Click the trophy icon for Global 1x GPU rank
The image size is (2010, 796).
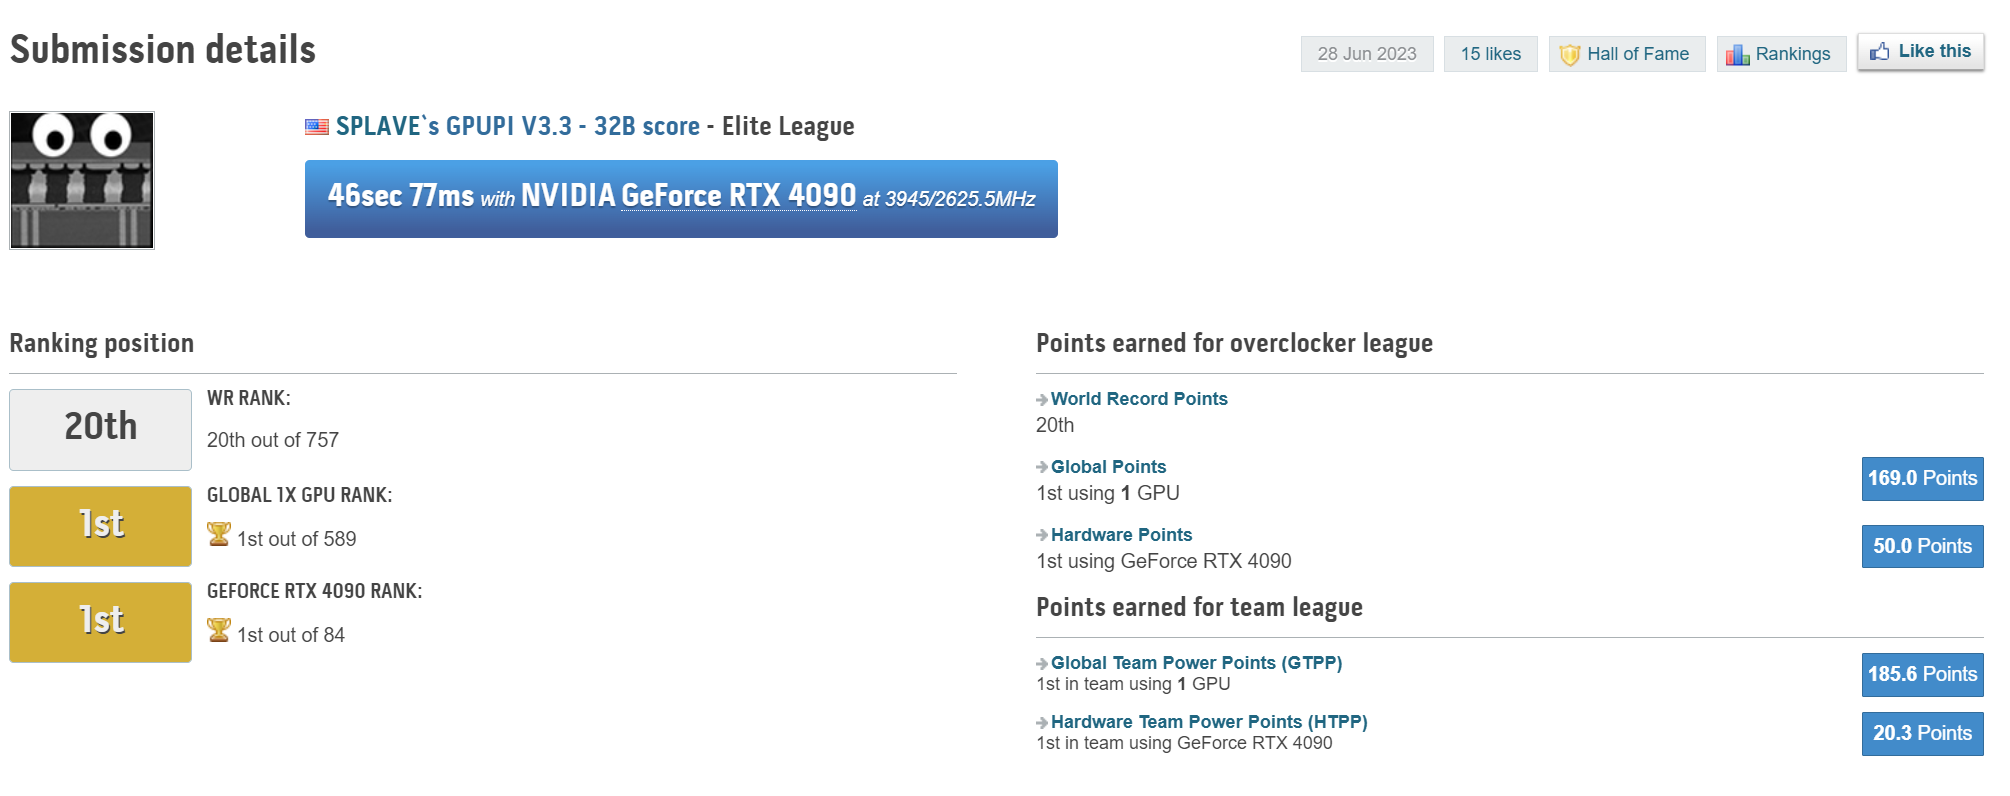pos(219,534)
